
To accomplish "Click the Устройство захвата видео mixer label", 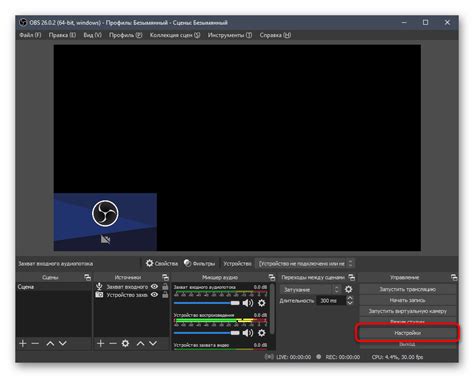I will (201, 345).
